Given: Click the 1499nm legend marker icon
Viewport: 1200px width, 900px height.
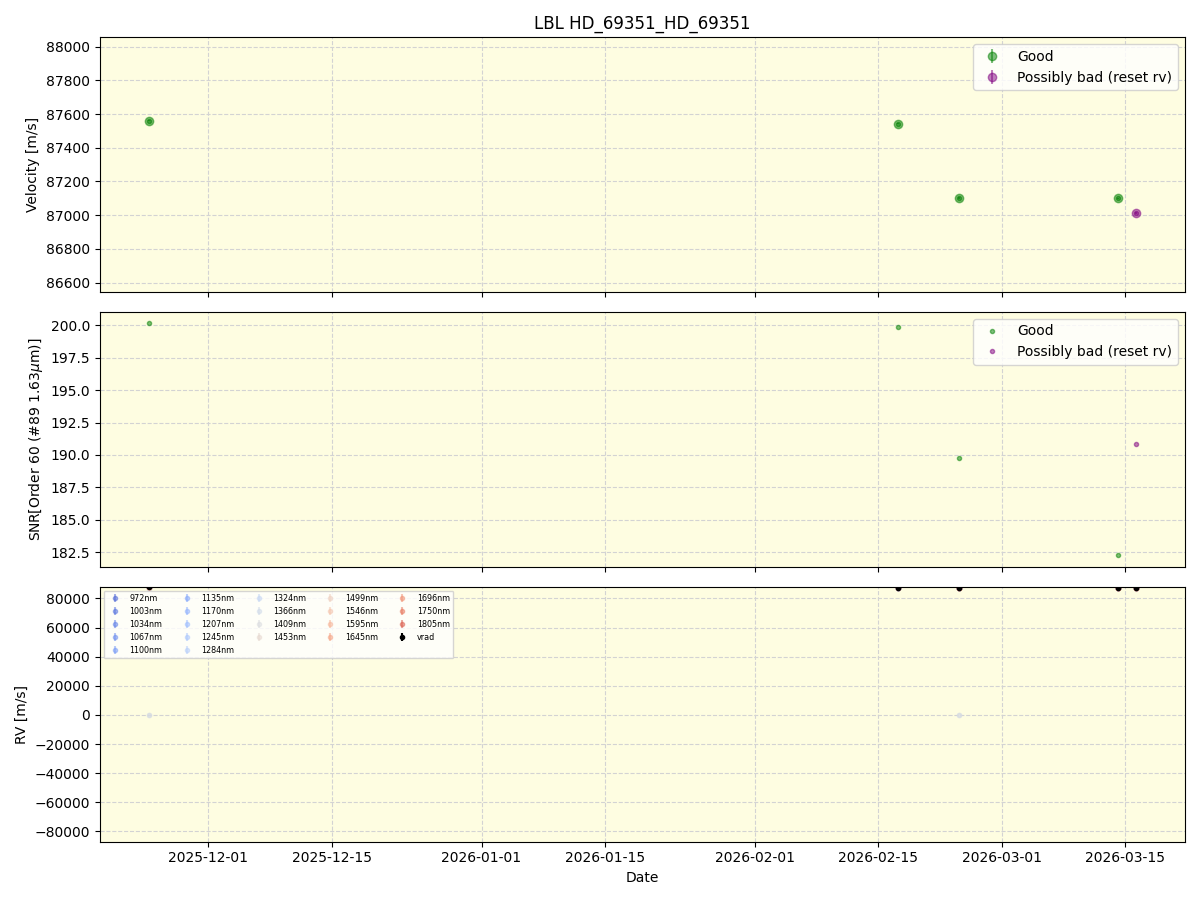Looking at the screenshot, I should click(x=330, y=598).
